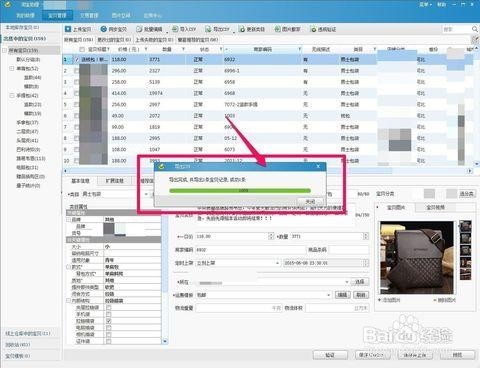Click the filter funnel in quantity column header
The image size is (480, 368).
point(183,49)
